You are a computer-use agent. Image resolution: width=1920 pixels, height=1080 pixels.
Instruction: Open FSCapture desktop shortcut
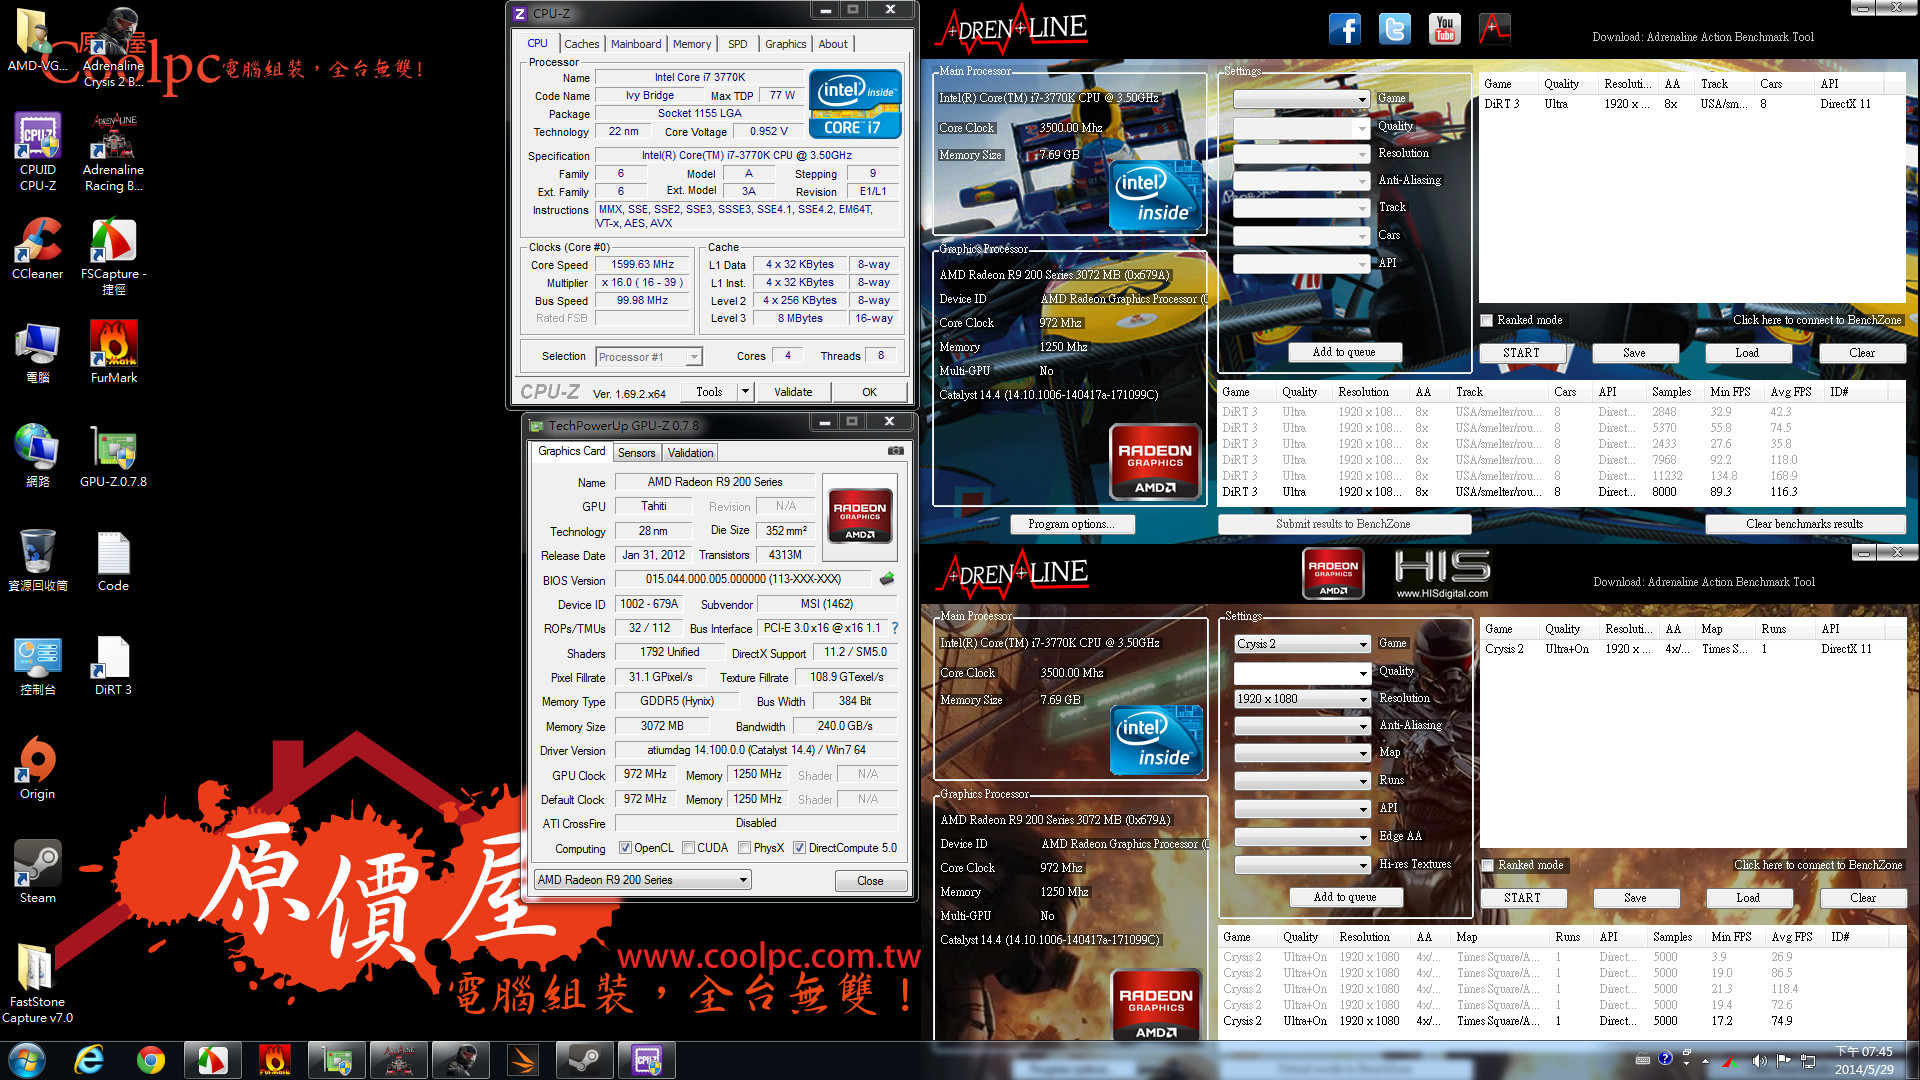[114, 257]
